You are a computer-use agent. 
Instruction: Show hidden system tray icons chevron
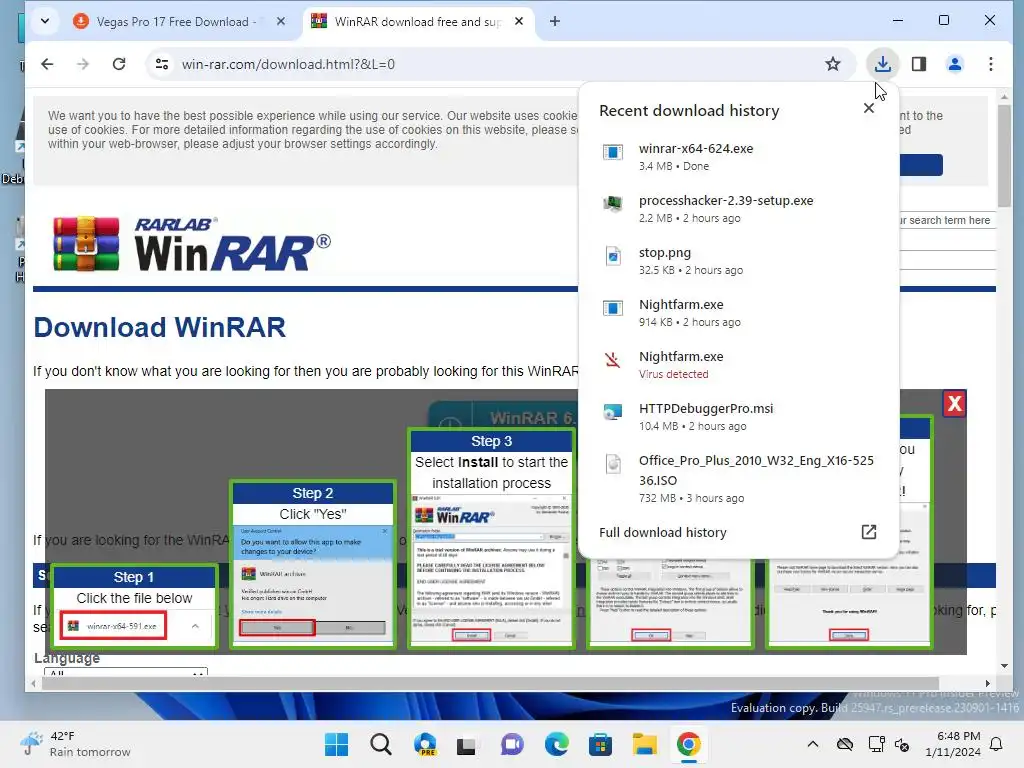point(812,744)
